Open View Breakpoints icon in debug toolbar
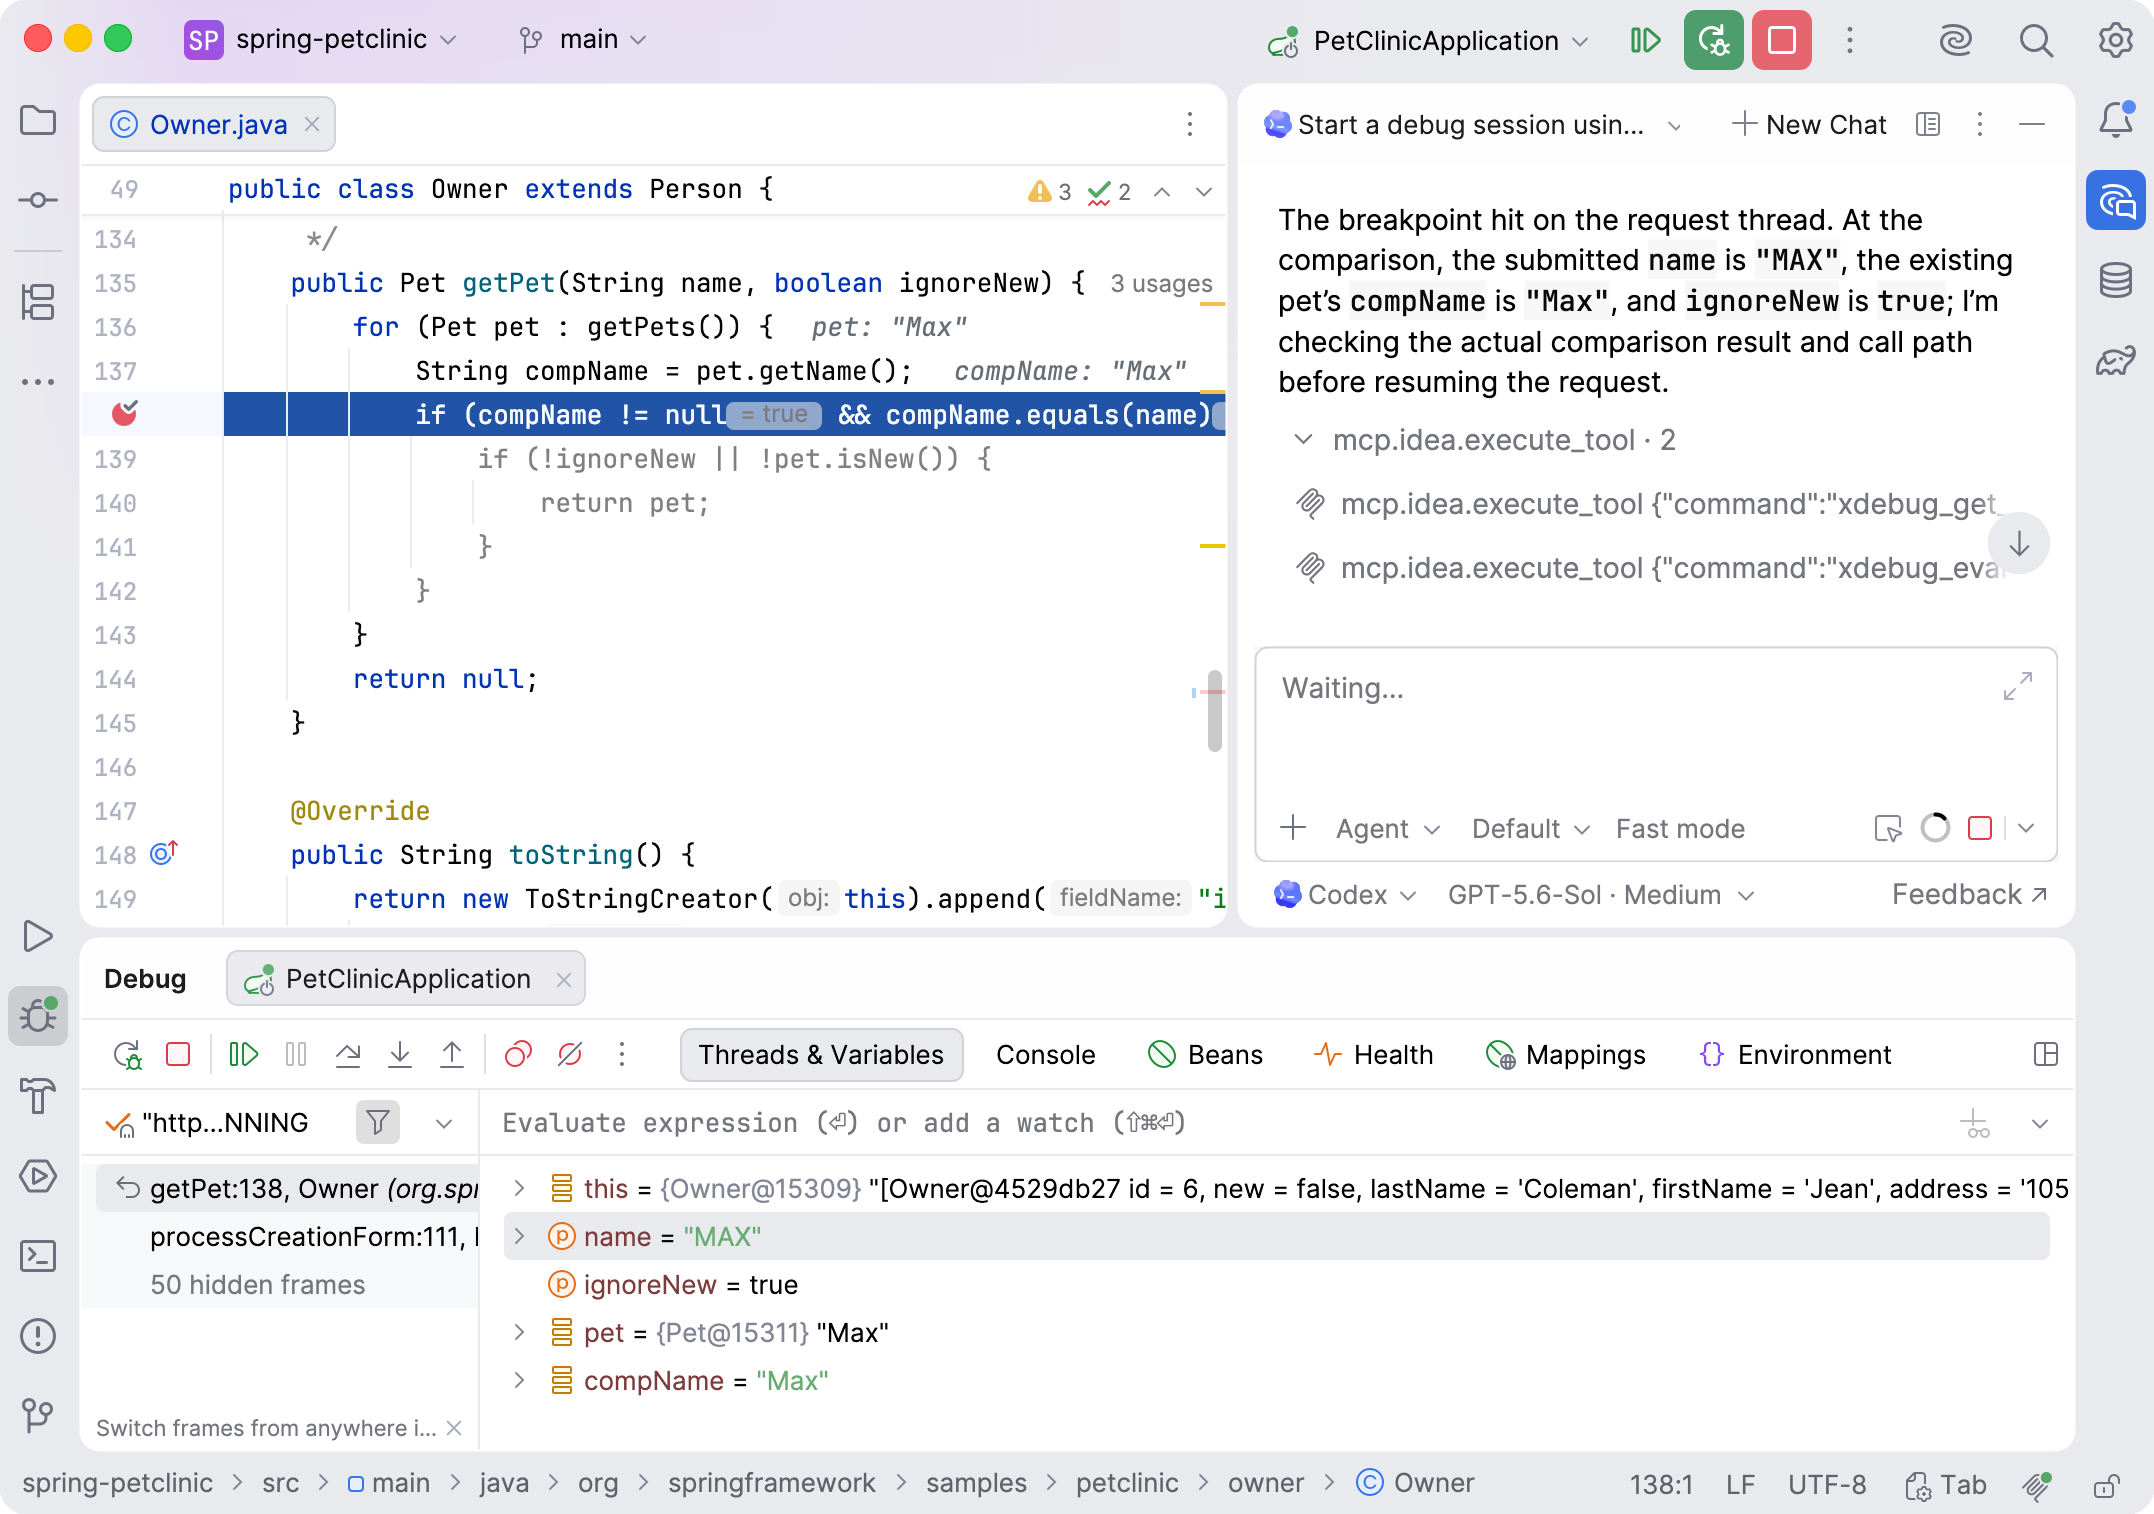2154x1514 pixels. (x=518, y=1055)
